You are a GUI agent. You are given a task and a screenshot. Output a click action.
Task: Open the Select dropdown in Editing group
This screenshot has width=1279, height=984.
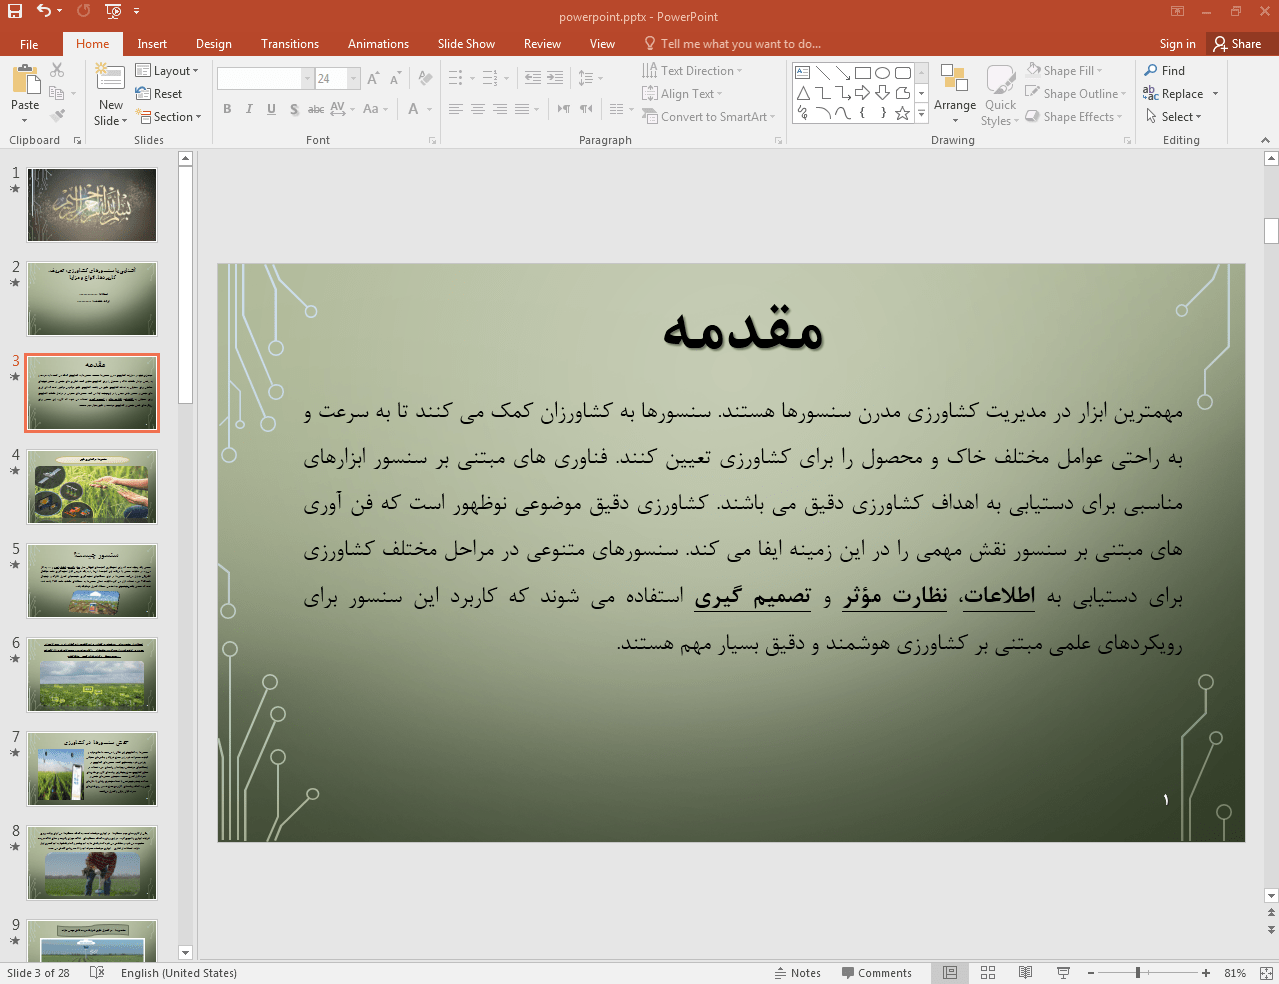pyautogui.click(x=1174, y=117)
